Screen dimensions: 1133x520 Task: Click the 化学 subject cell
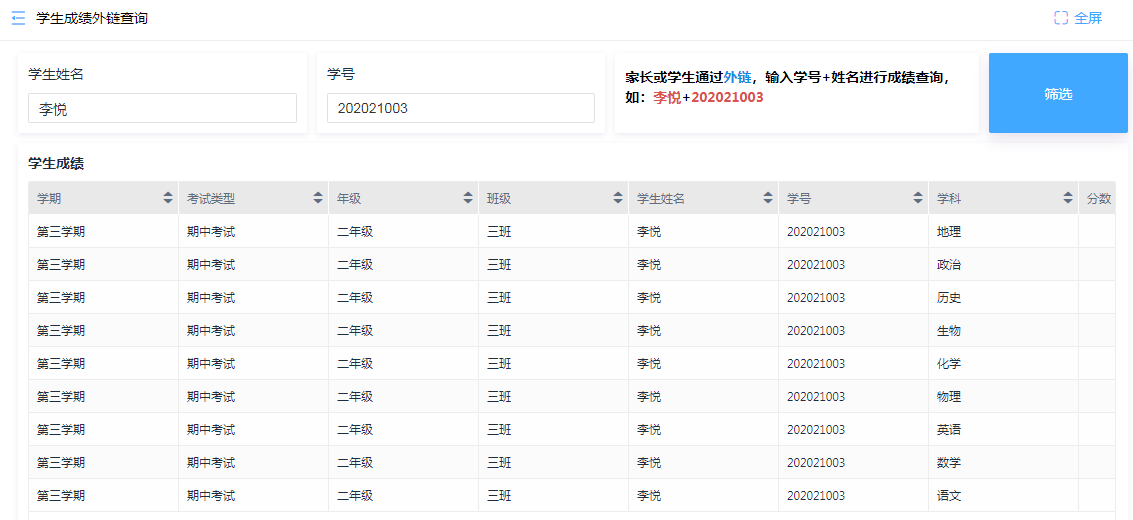pyautogui.click(x=948, y=364)
